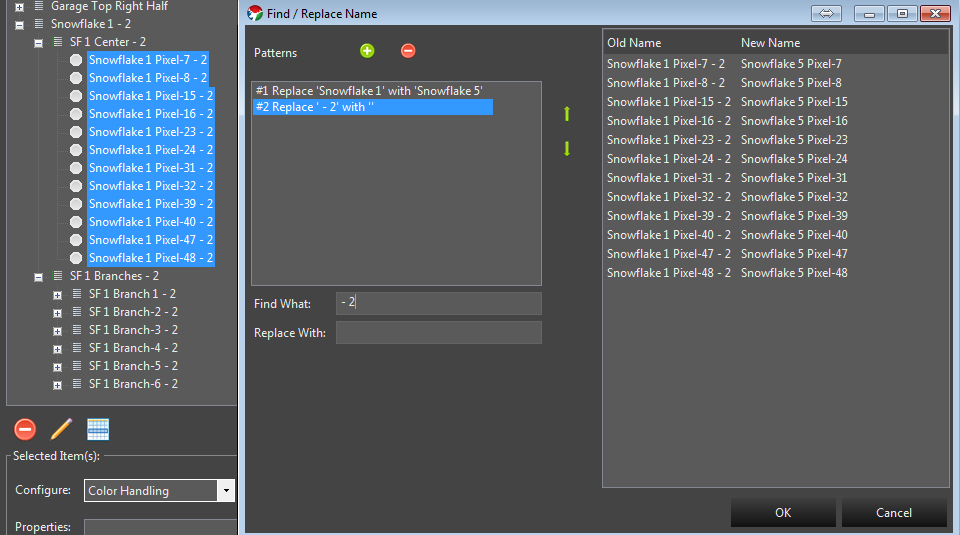
Task: Open the grid table icon
Action: click(98, 429)
